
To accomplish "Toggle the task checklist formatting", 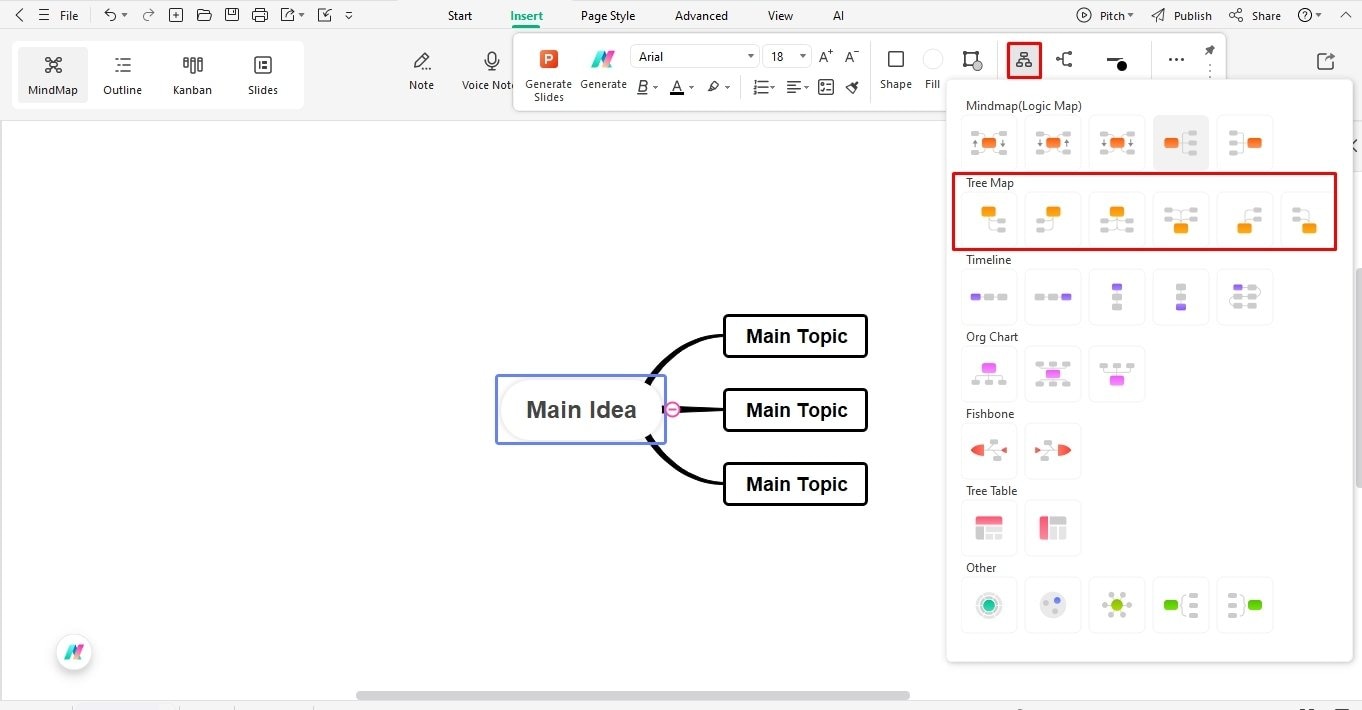I will click(x=825, y=87).
